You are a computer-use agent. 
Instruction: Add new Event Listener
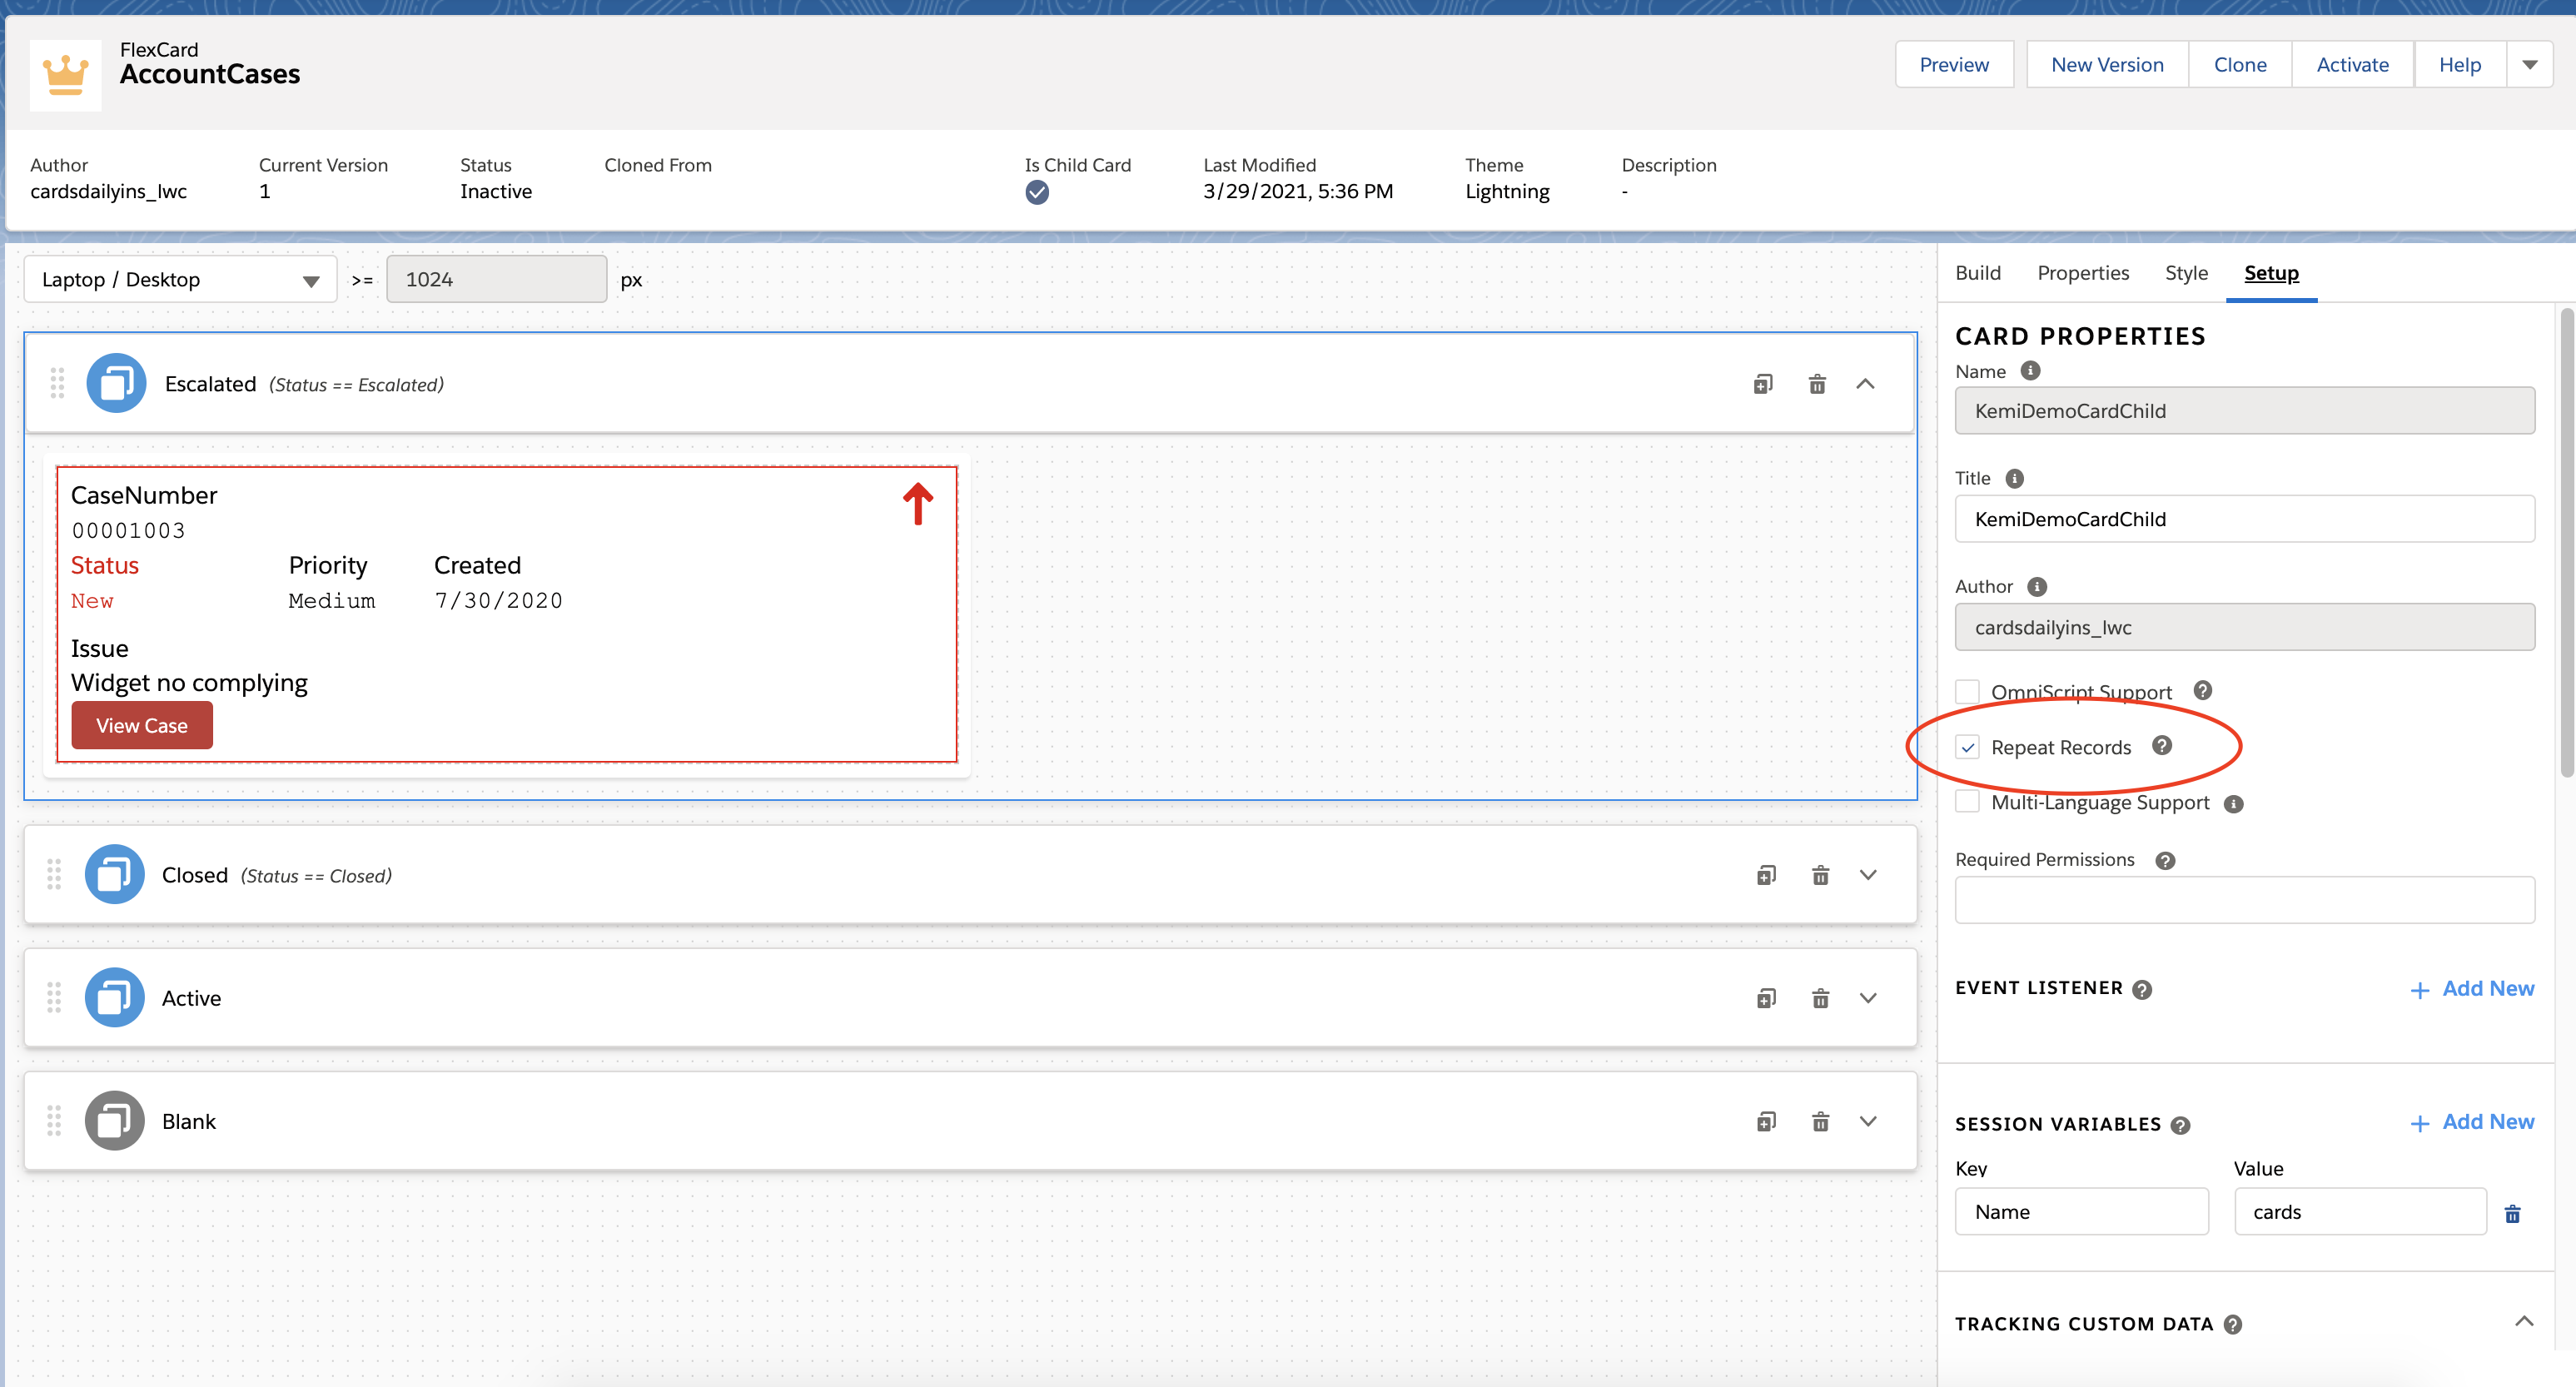(2472, 989)
